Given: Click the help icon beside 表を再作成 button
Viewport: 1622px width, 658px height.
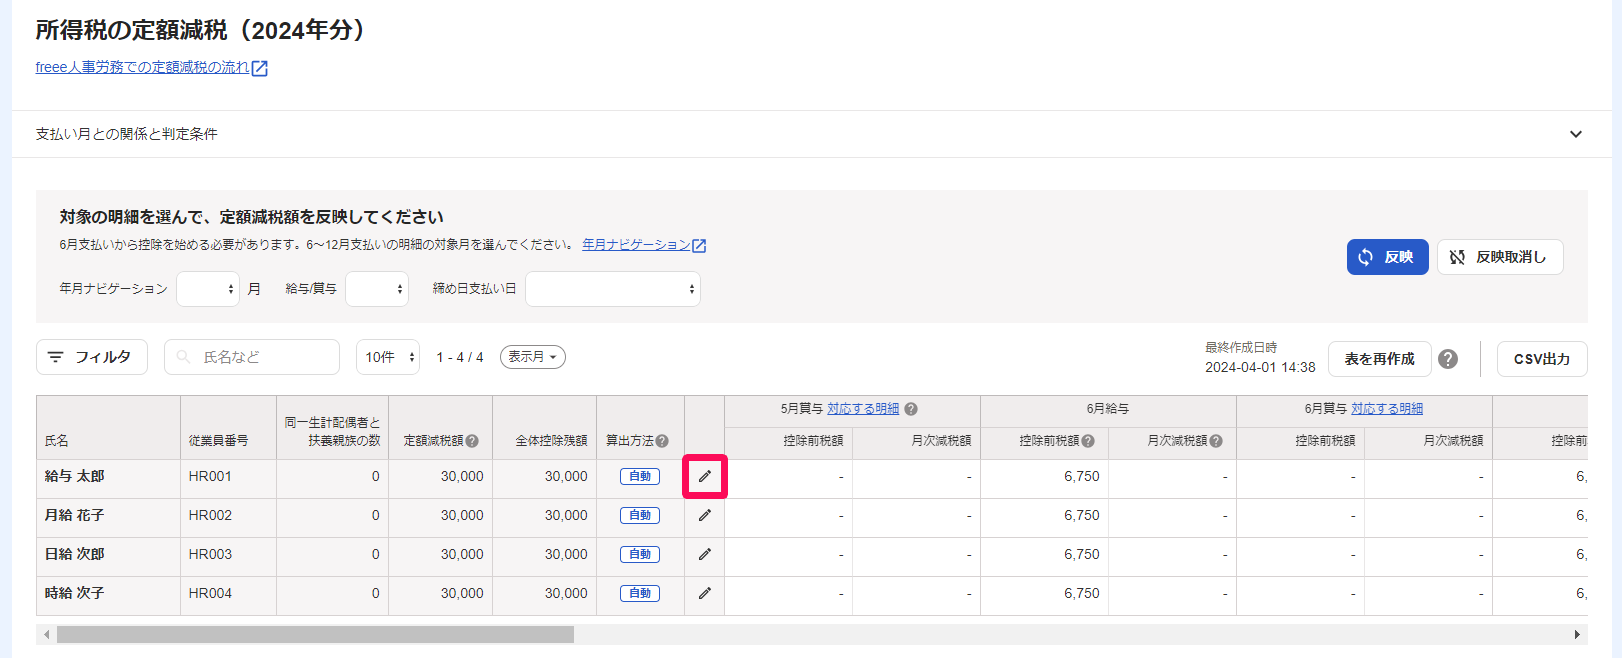Looking at the screenshot, I should (1448, 359).
